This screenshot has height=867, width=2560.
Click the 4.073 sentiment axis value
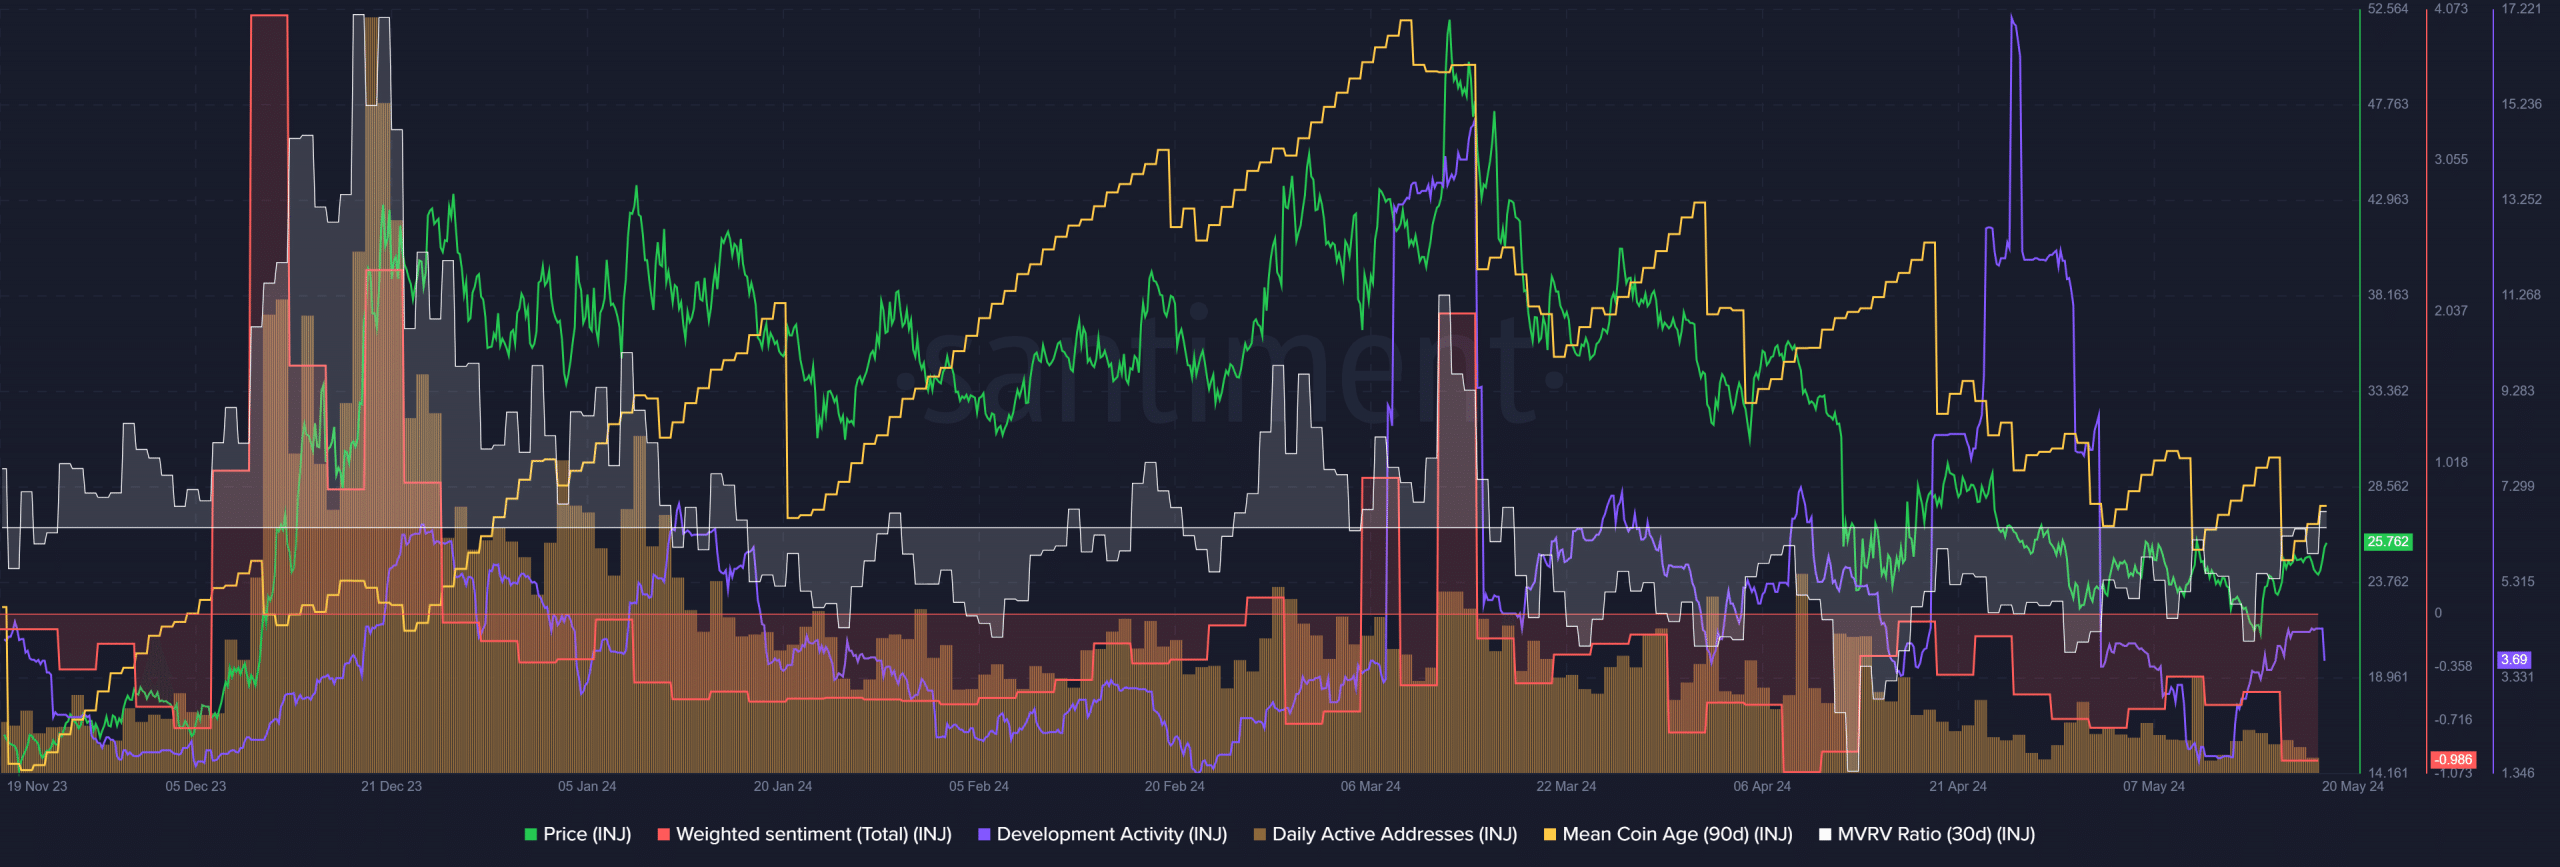(2451, 9)
